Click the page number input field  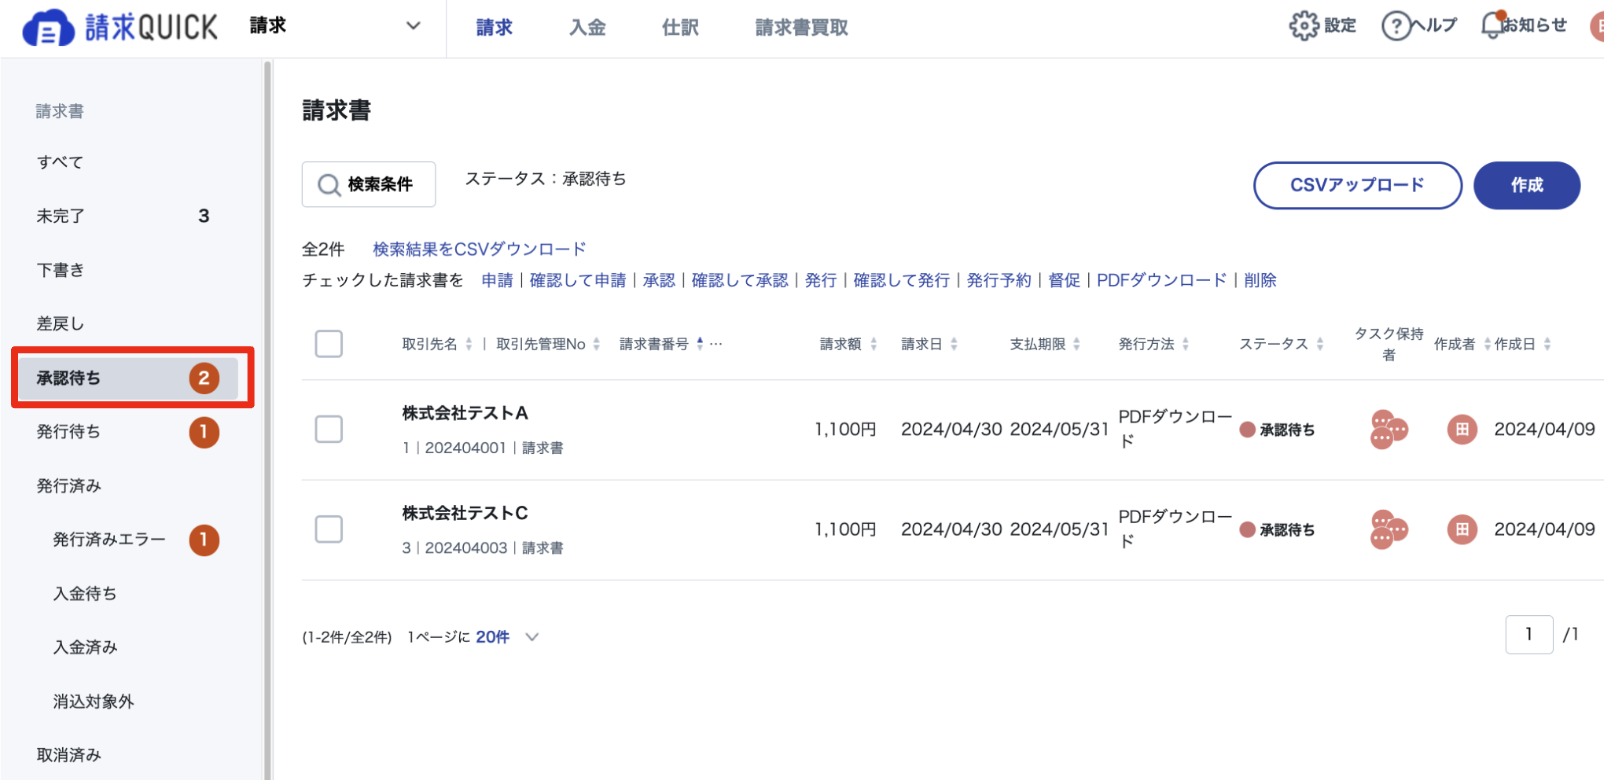[1529, 634]
